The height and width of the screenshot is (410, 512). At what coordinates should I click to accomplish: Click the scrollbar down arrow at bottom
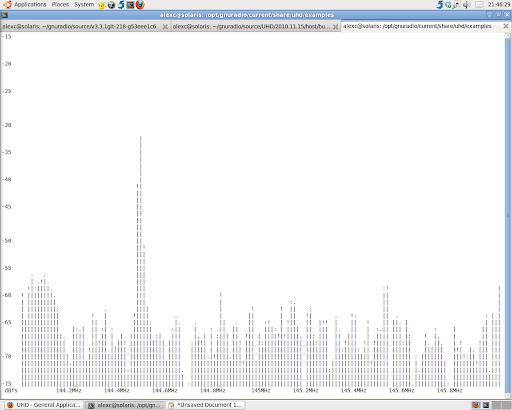508,396
